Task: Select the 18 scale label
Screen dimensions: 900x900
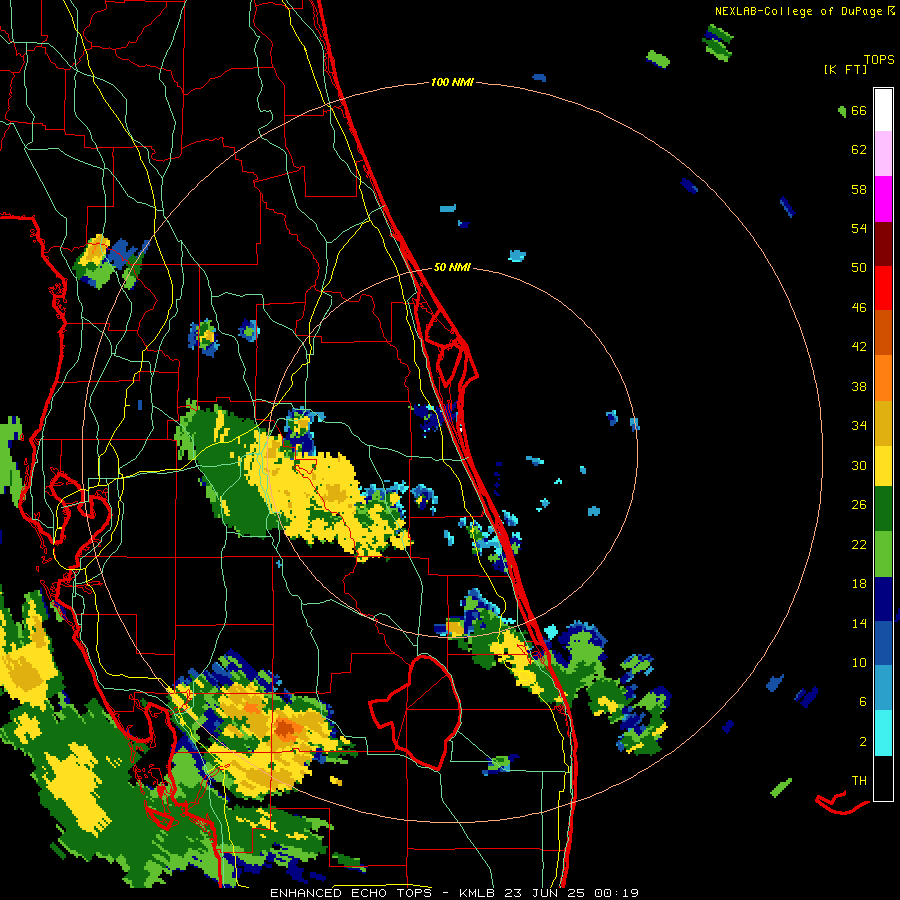Action: click(859, 584)
